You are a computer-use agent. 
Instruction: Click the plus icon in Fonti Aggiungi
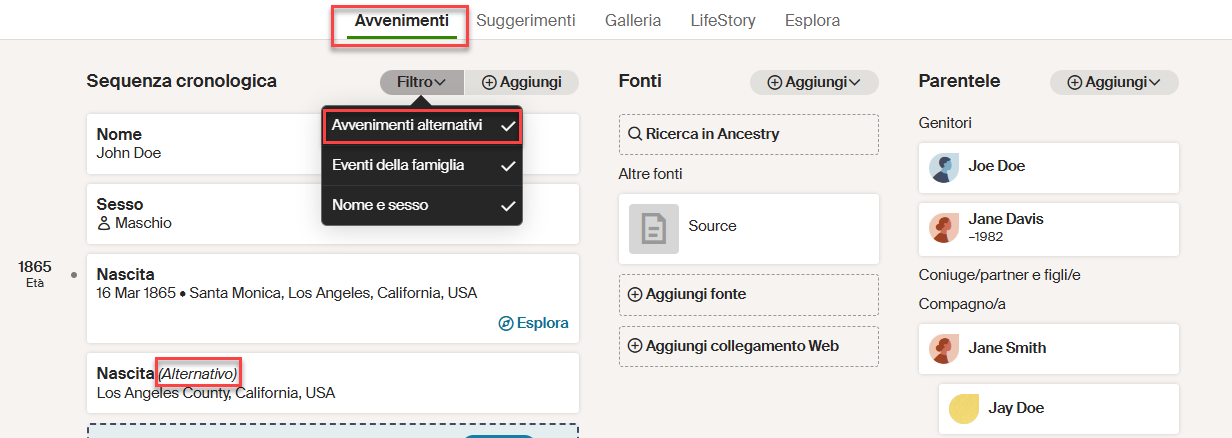pyautogui.click(x=774, y=83)
